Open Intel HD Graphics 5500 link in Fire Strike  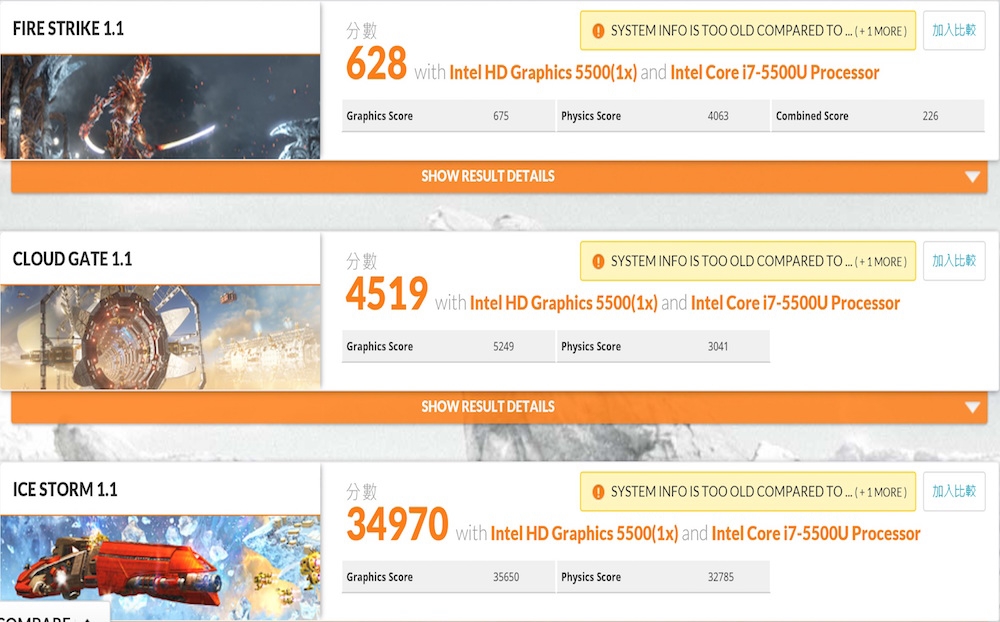click(x=543, y=73)
